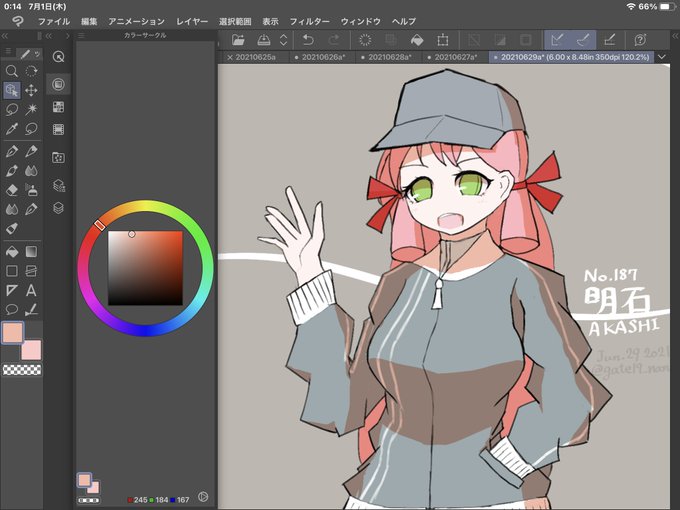The width and height of the screenshot is (680, 510).
Task: Open the 表示 menu
Action: (x=270, y=21)
